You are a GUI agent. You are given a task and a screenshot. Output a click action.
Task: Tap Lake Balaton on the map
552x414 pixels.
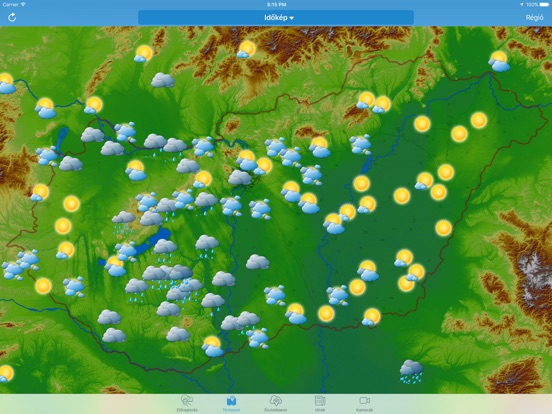coord(152,240)
